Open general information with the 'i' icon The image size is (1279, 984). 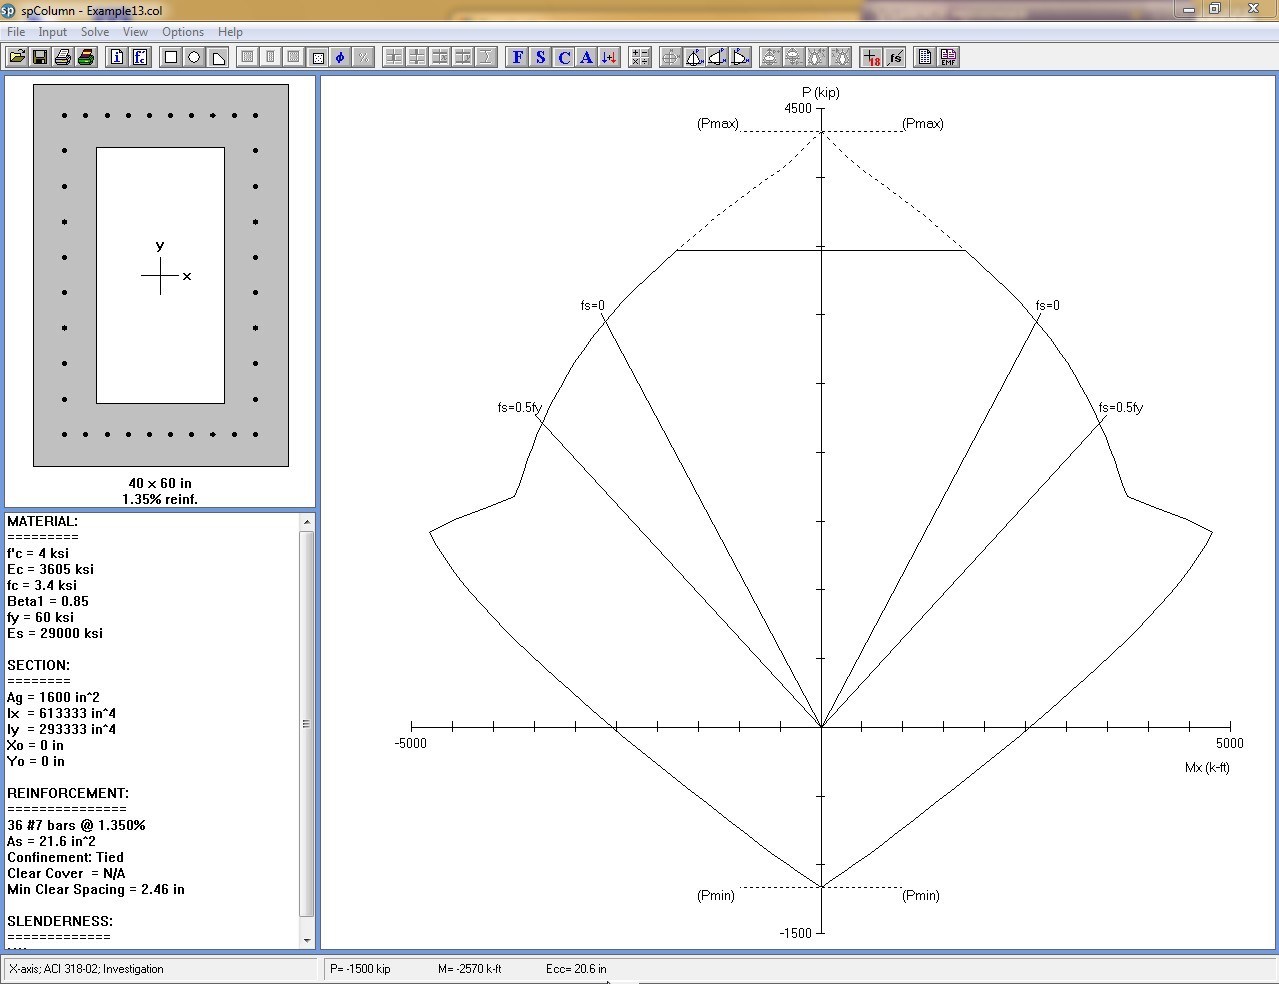117,57
